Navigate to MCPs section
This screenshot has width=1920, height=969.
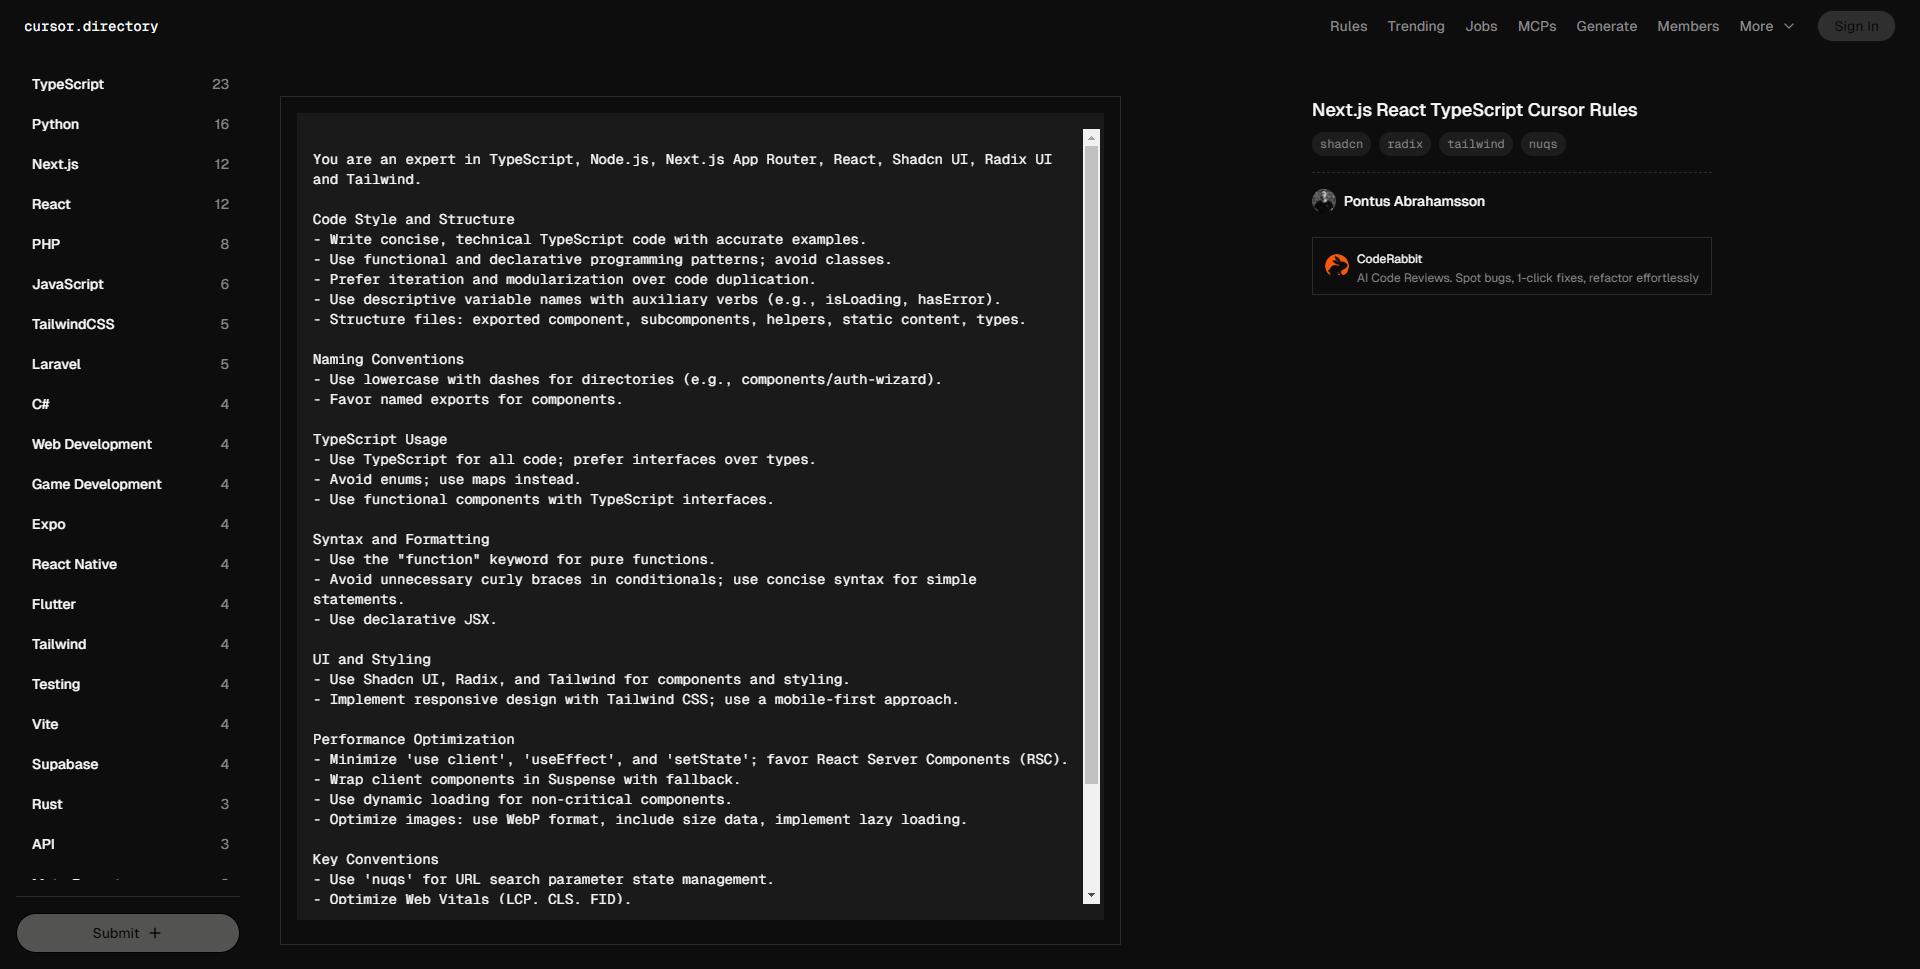[1536, 27]
